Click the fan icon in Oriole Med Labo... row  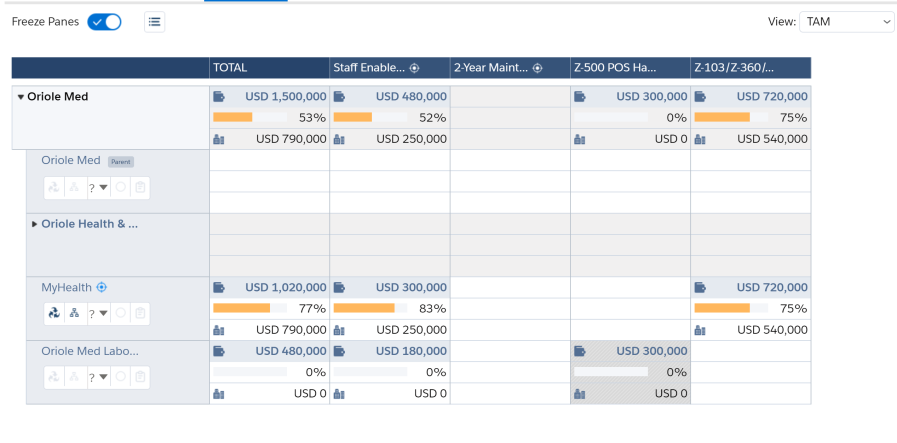(x=54, y=377)
